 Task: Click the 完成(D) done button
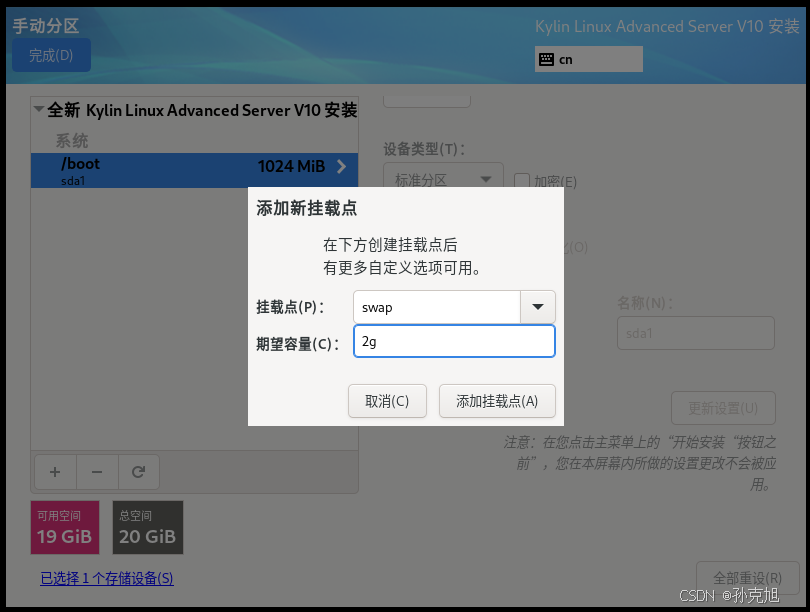click(x=51, y=55)
